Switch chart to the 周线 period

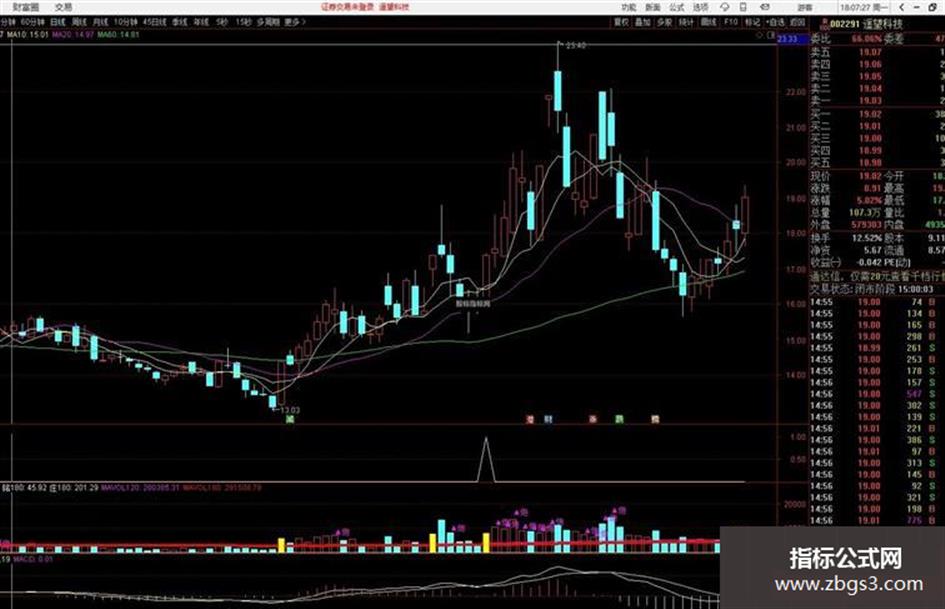pyautogui.click(x=79, y=22)
